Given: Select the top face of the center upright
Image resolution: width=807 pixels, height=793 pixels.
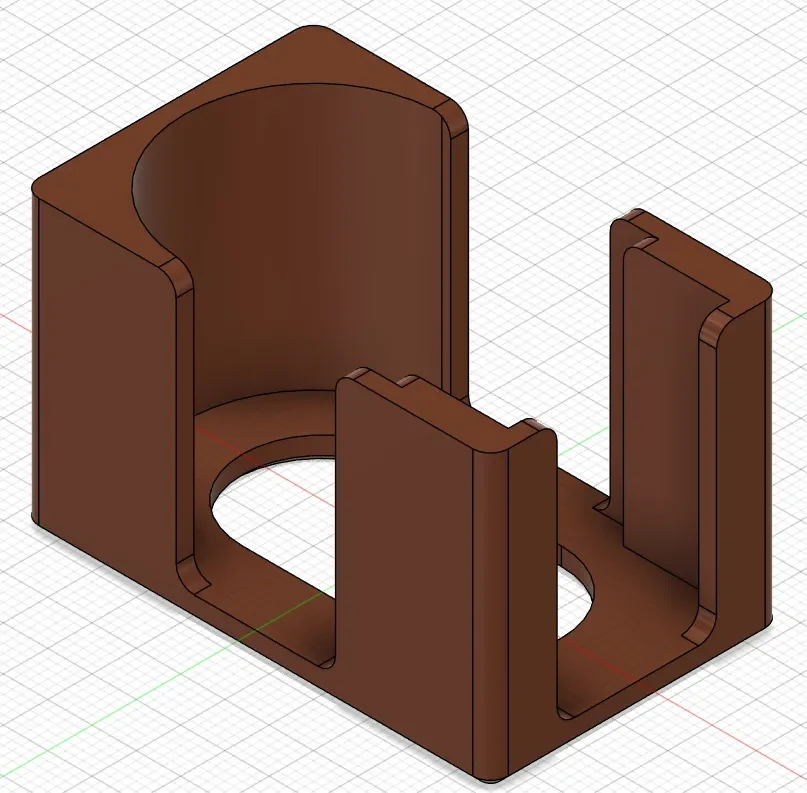Looking at the screenshot, I should tap(443, 407).
